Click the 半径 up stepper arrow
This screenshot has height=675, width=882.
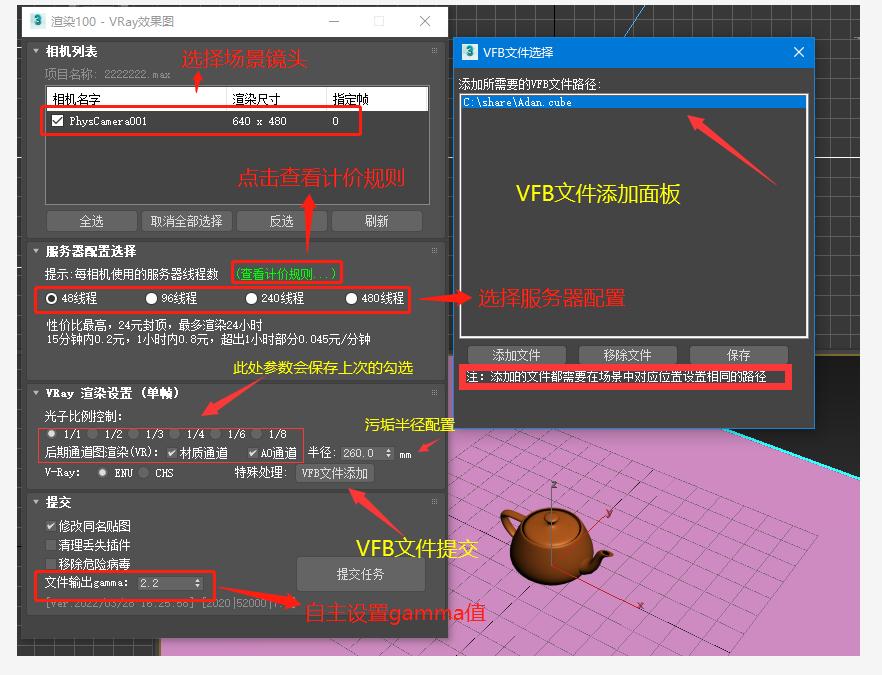[389, 449]
